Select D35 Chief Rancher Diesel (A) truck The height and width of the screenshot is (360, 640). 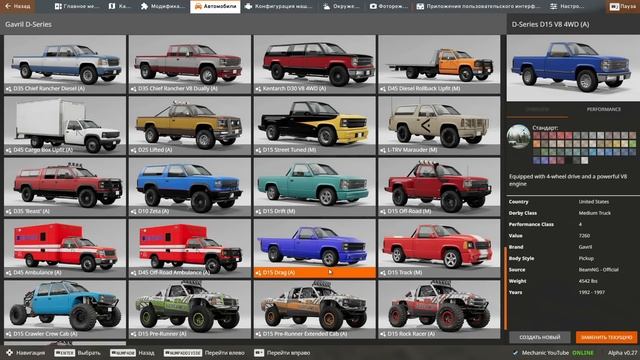click(x=65, y=64)
